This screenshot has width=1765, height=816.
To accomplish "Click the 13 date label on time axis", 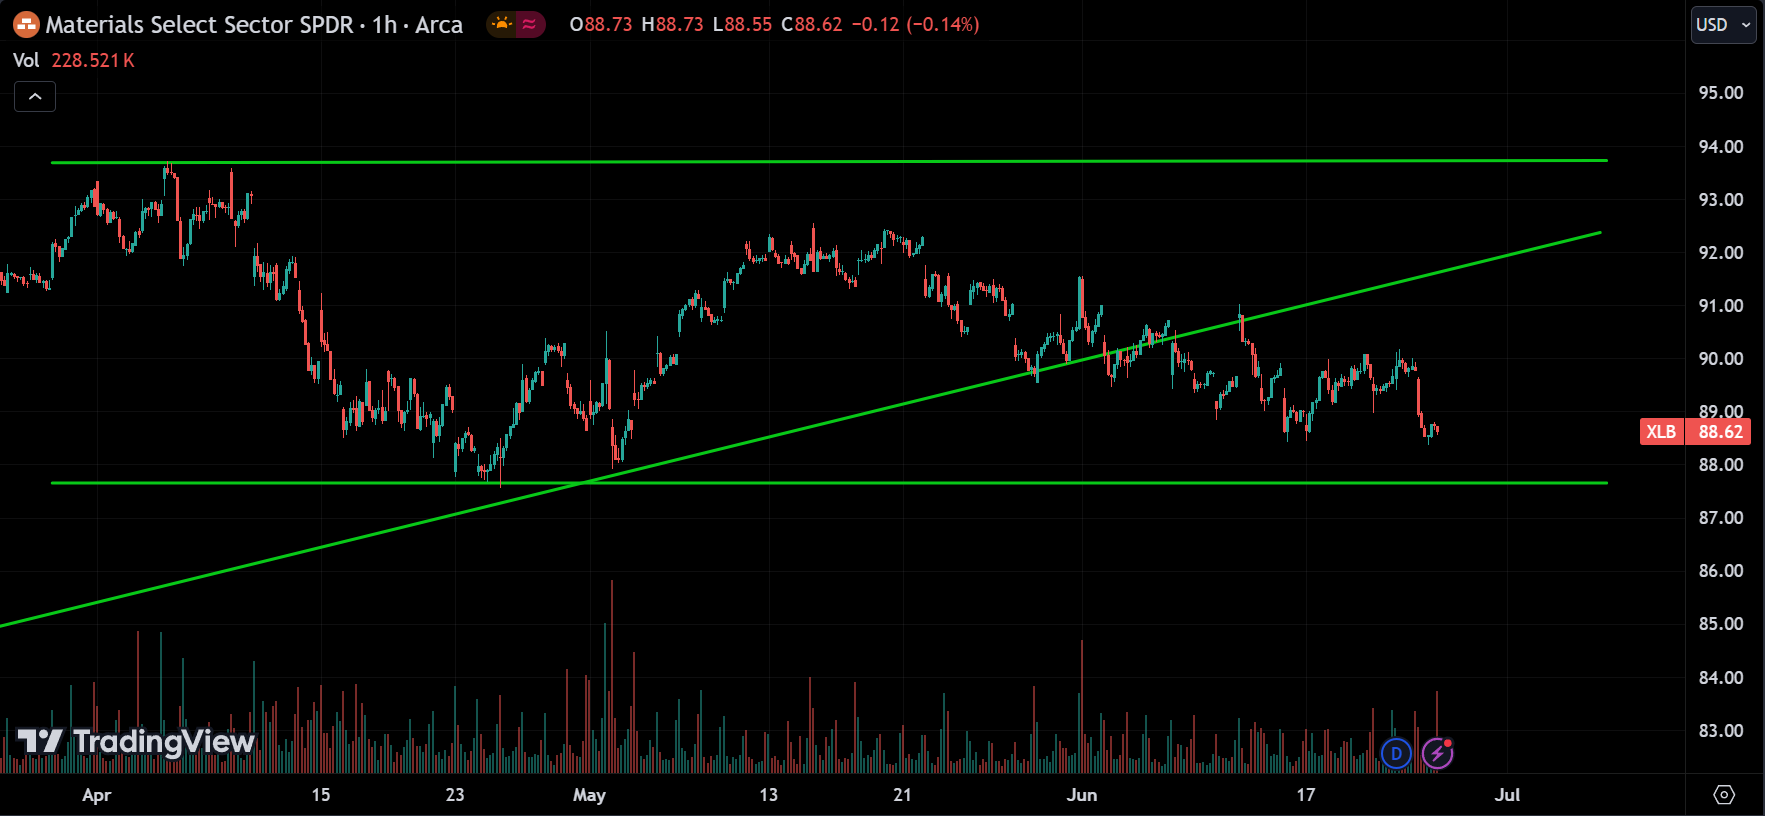I will 768,795.
